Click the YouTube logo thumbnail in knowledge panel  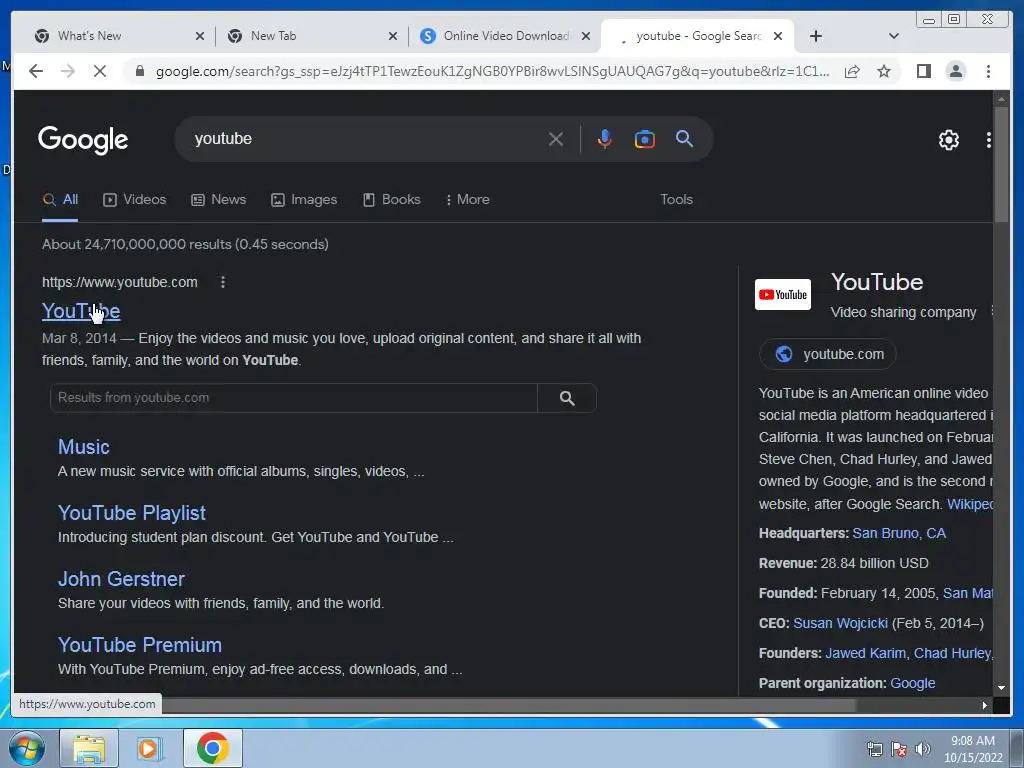[x=782, y=295]
